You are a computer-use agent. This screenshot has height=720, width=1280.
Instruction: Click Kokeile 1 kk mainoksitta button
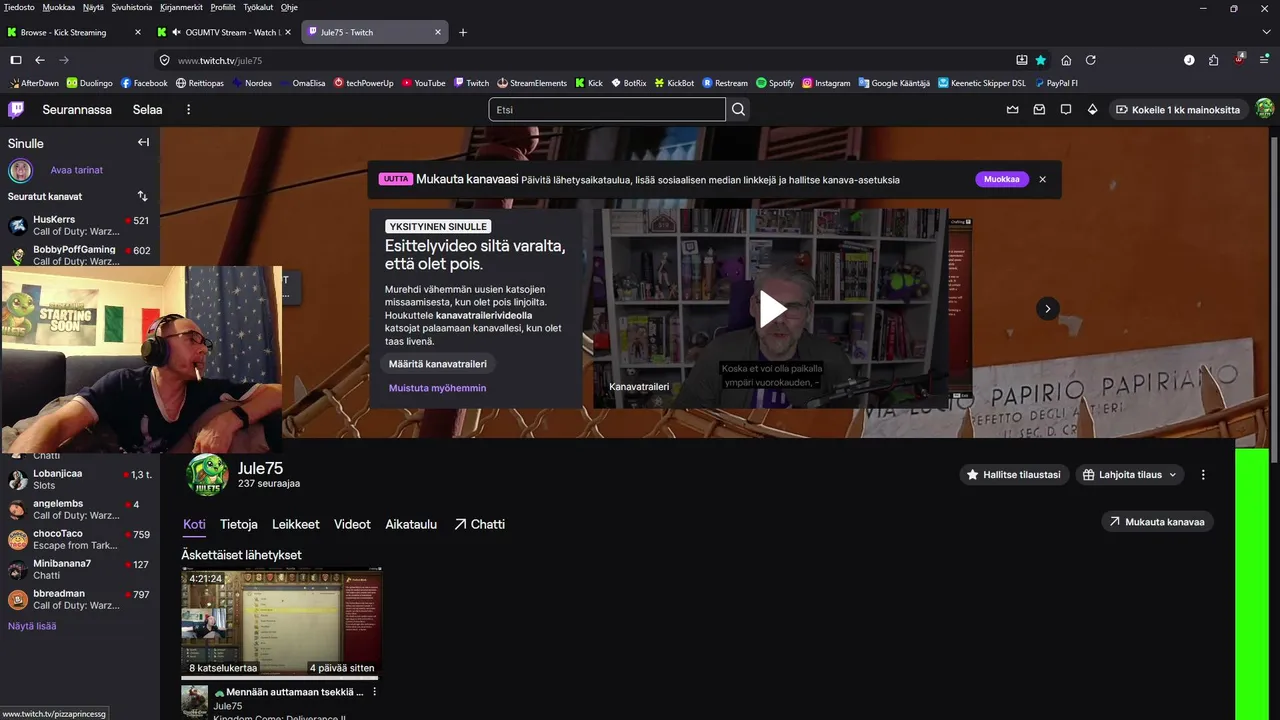(x=1178, y=109)
